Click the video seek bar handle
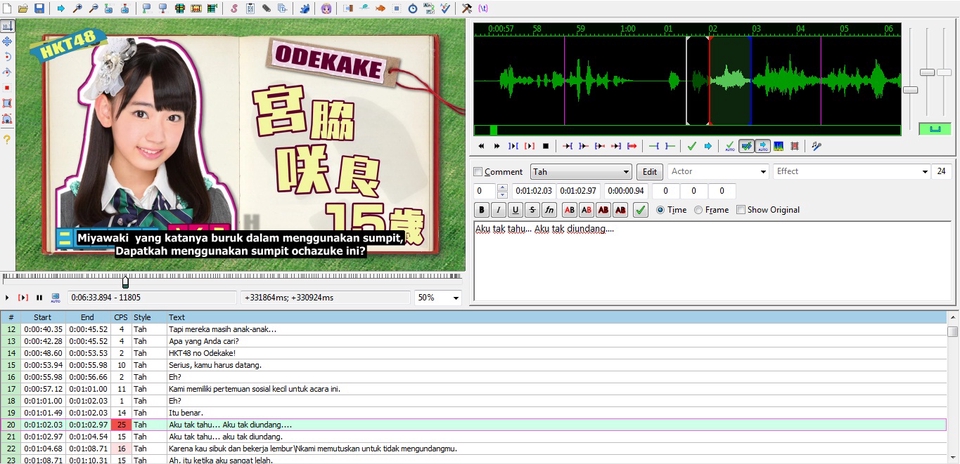Viewport: 960px width, 464px height. tap(126, 282)
